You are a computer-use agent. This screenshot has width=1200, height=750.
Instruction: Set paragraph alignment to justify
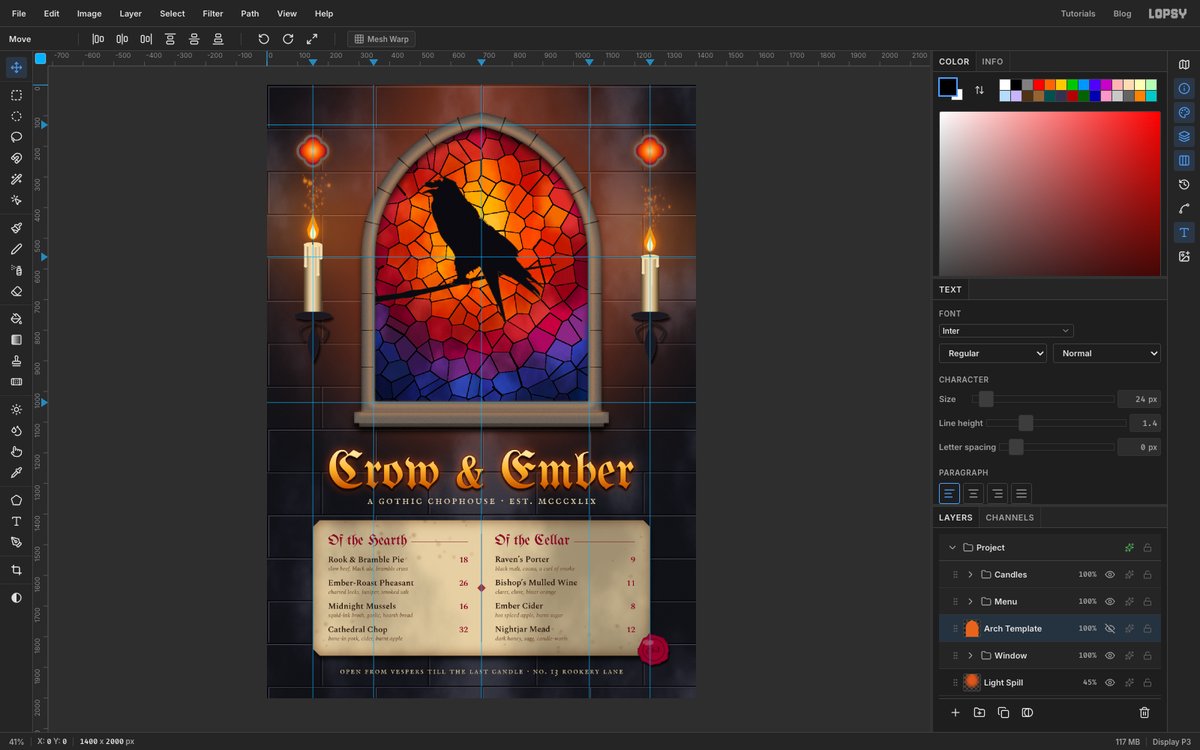pos(1021,494)
